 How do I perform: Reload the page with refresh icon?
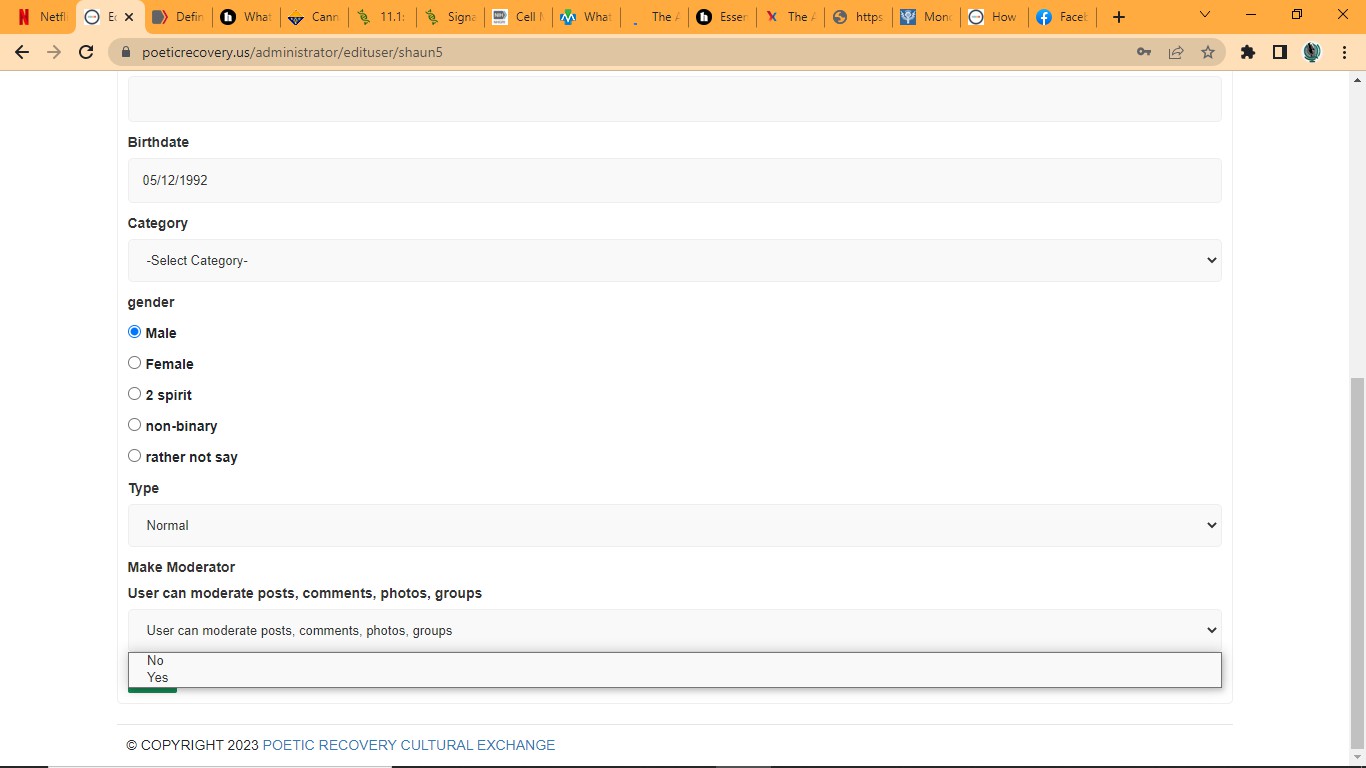[86, 52]
